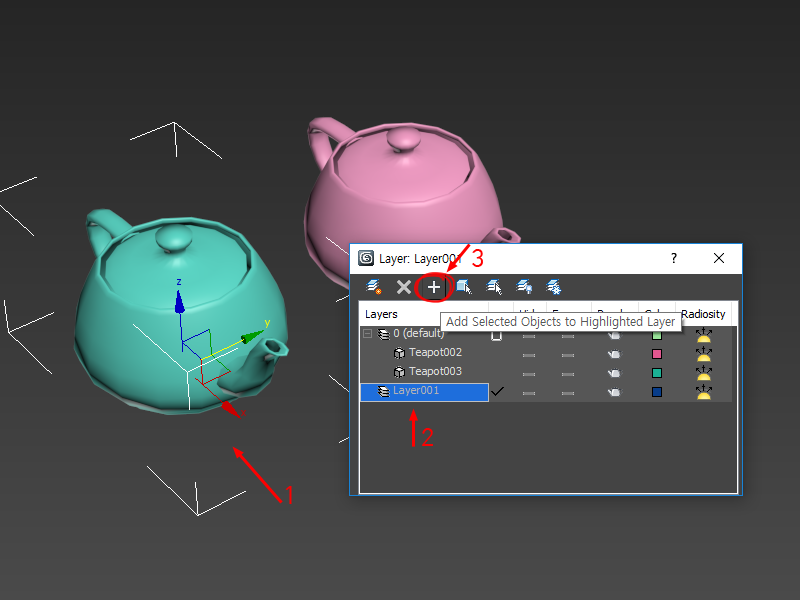The image size is (800, 600).
Task: Toggle radiosity icon for Teapot002
Action: click(x=704, y=354)
